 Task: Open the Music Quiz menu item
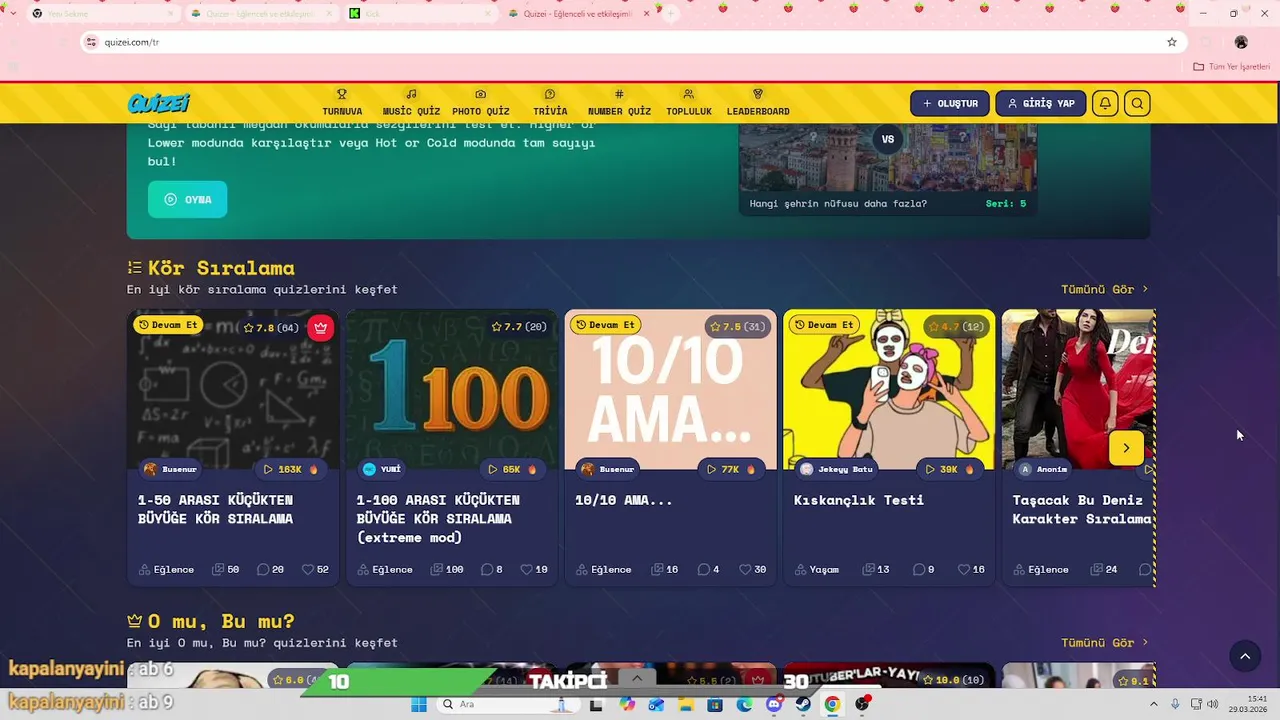pos(411,103)
